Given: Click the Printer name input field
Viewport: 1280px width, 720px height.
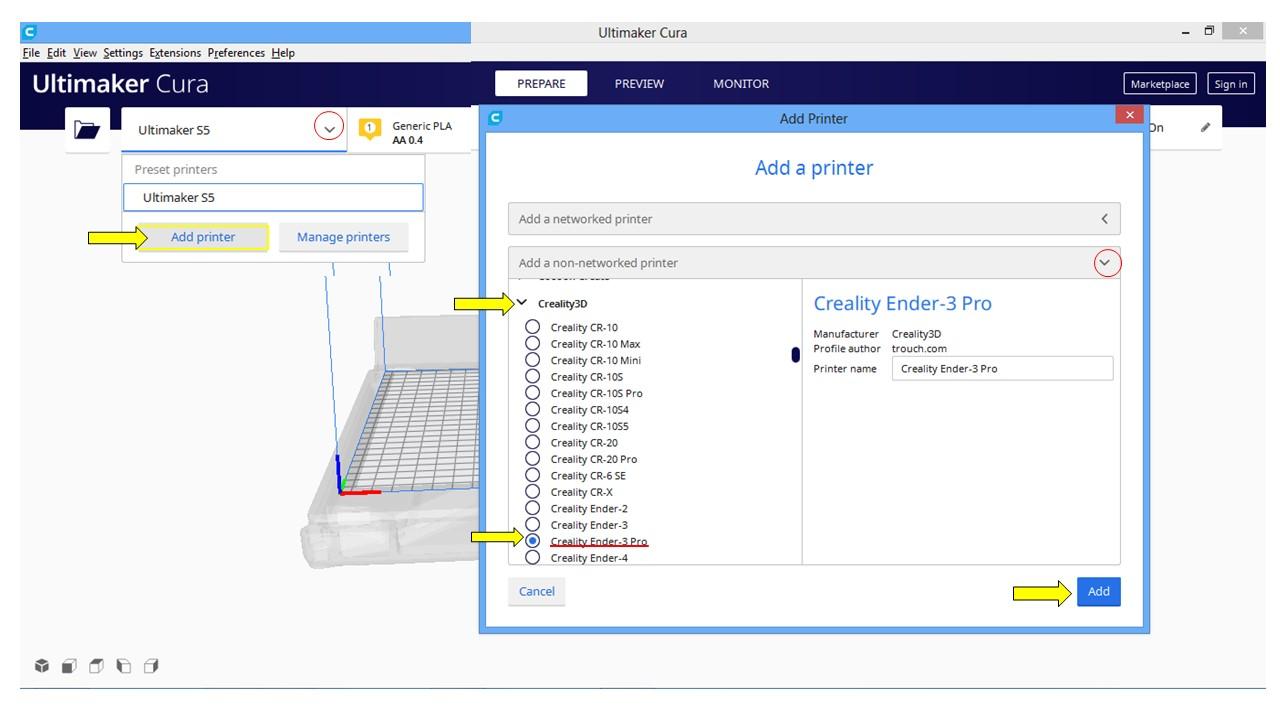Looking at the screenshot, I should coord(1002,368).
